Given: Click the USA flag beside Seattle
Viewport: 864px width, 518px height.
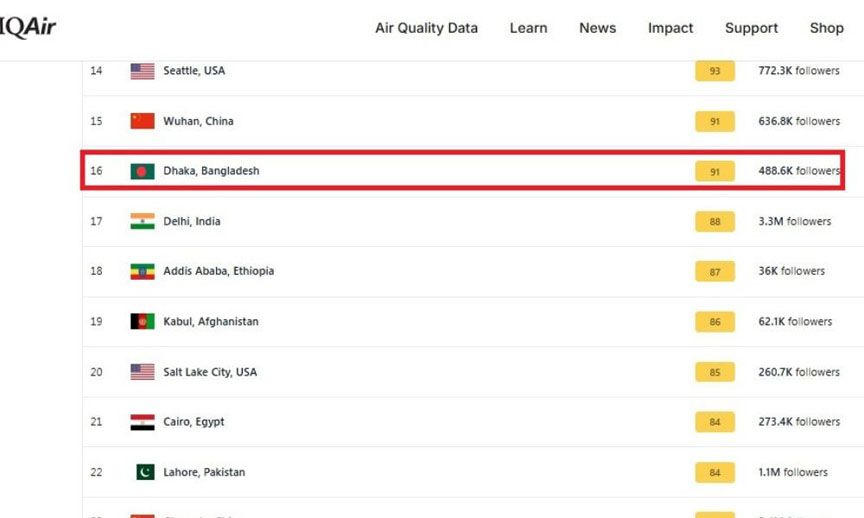Looking at the screenshot, I should [142, 71].
